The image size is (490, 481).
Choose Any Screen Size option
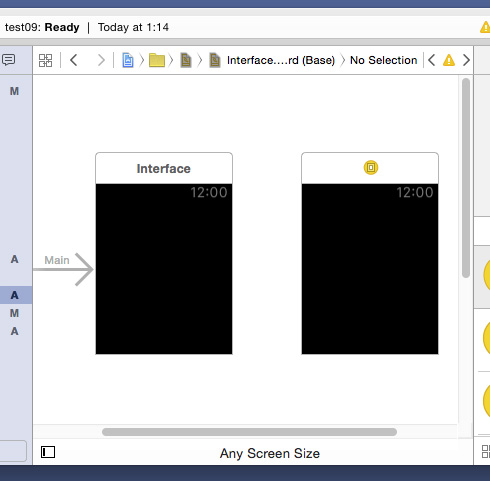pyautogui.click(x=270, y=453)
